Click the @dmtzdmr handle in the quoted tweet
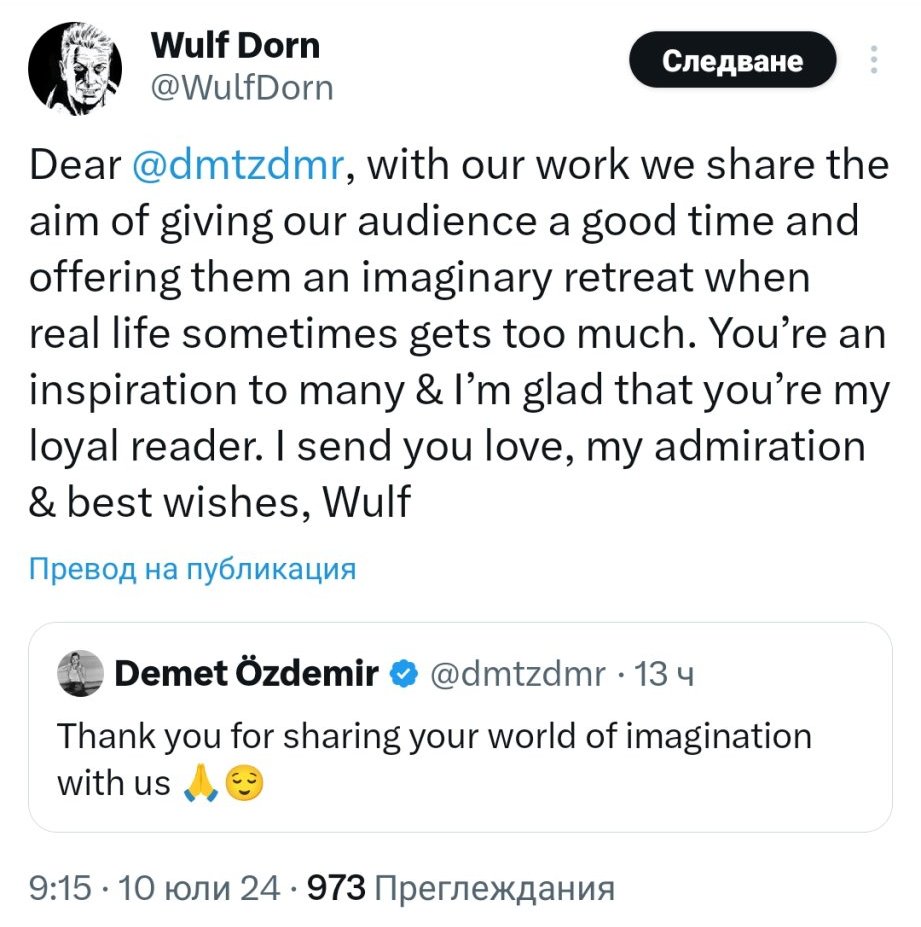 pos(517,674)
